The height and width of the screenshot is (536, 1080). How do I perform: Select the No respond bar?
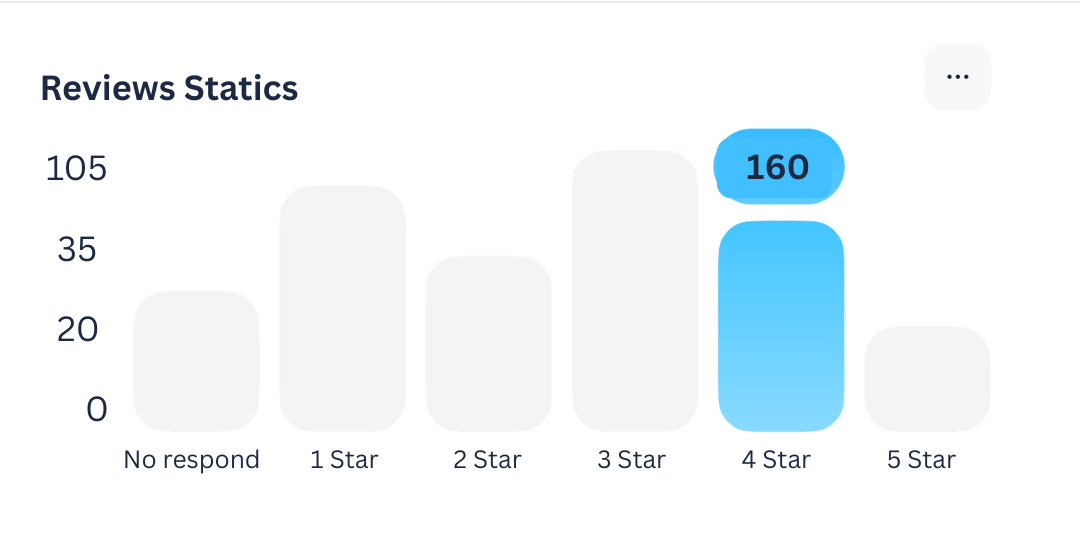click(x=196, y=361)
